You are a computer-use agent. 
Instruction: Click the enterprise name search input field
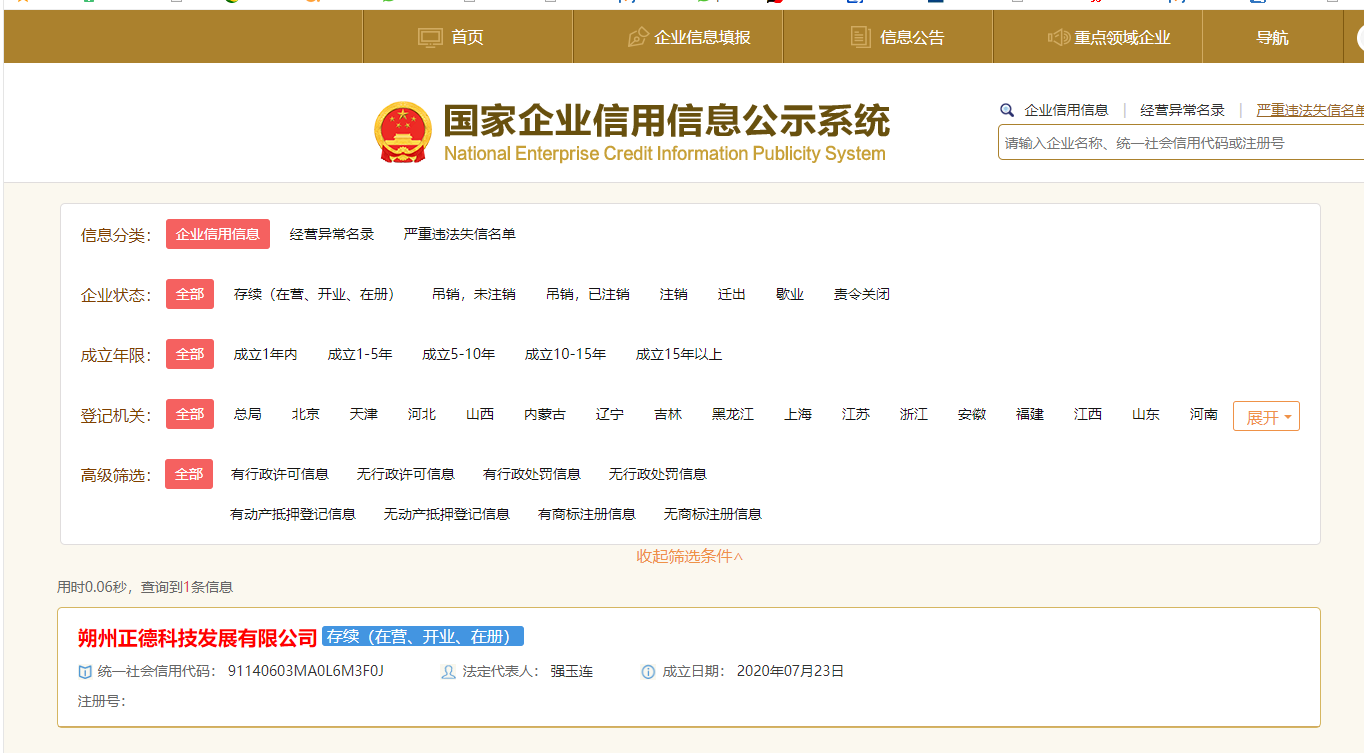point(1181,143)
